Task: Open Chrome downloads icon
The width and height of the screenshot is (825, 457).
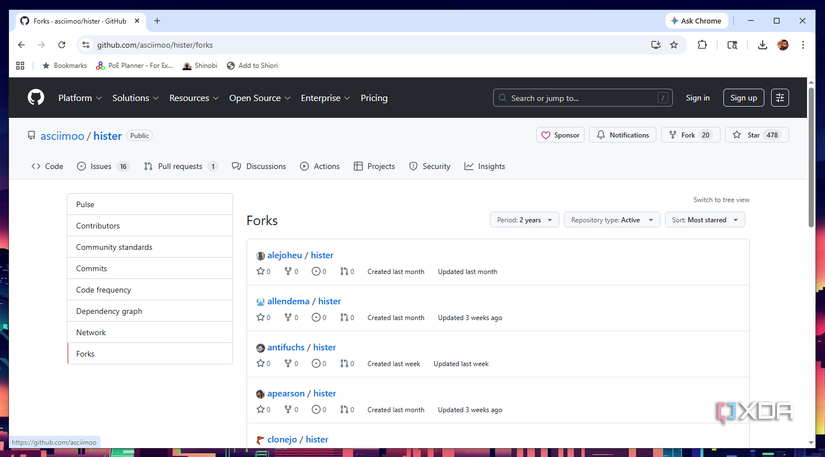Action: coord(762,45)
